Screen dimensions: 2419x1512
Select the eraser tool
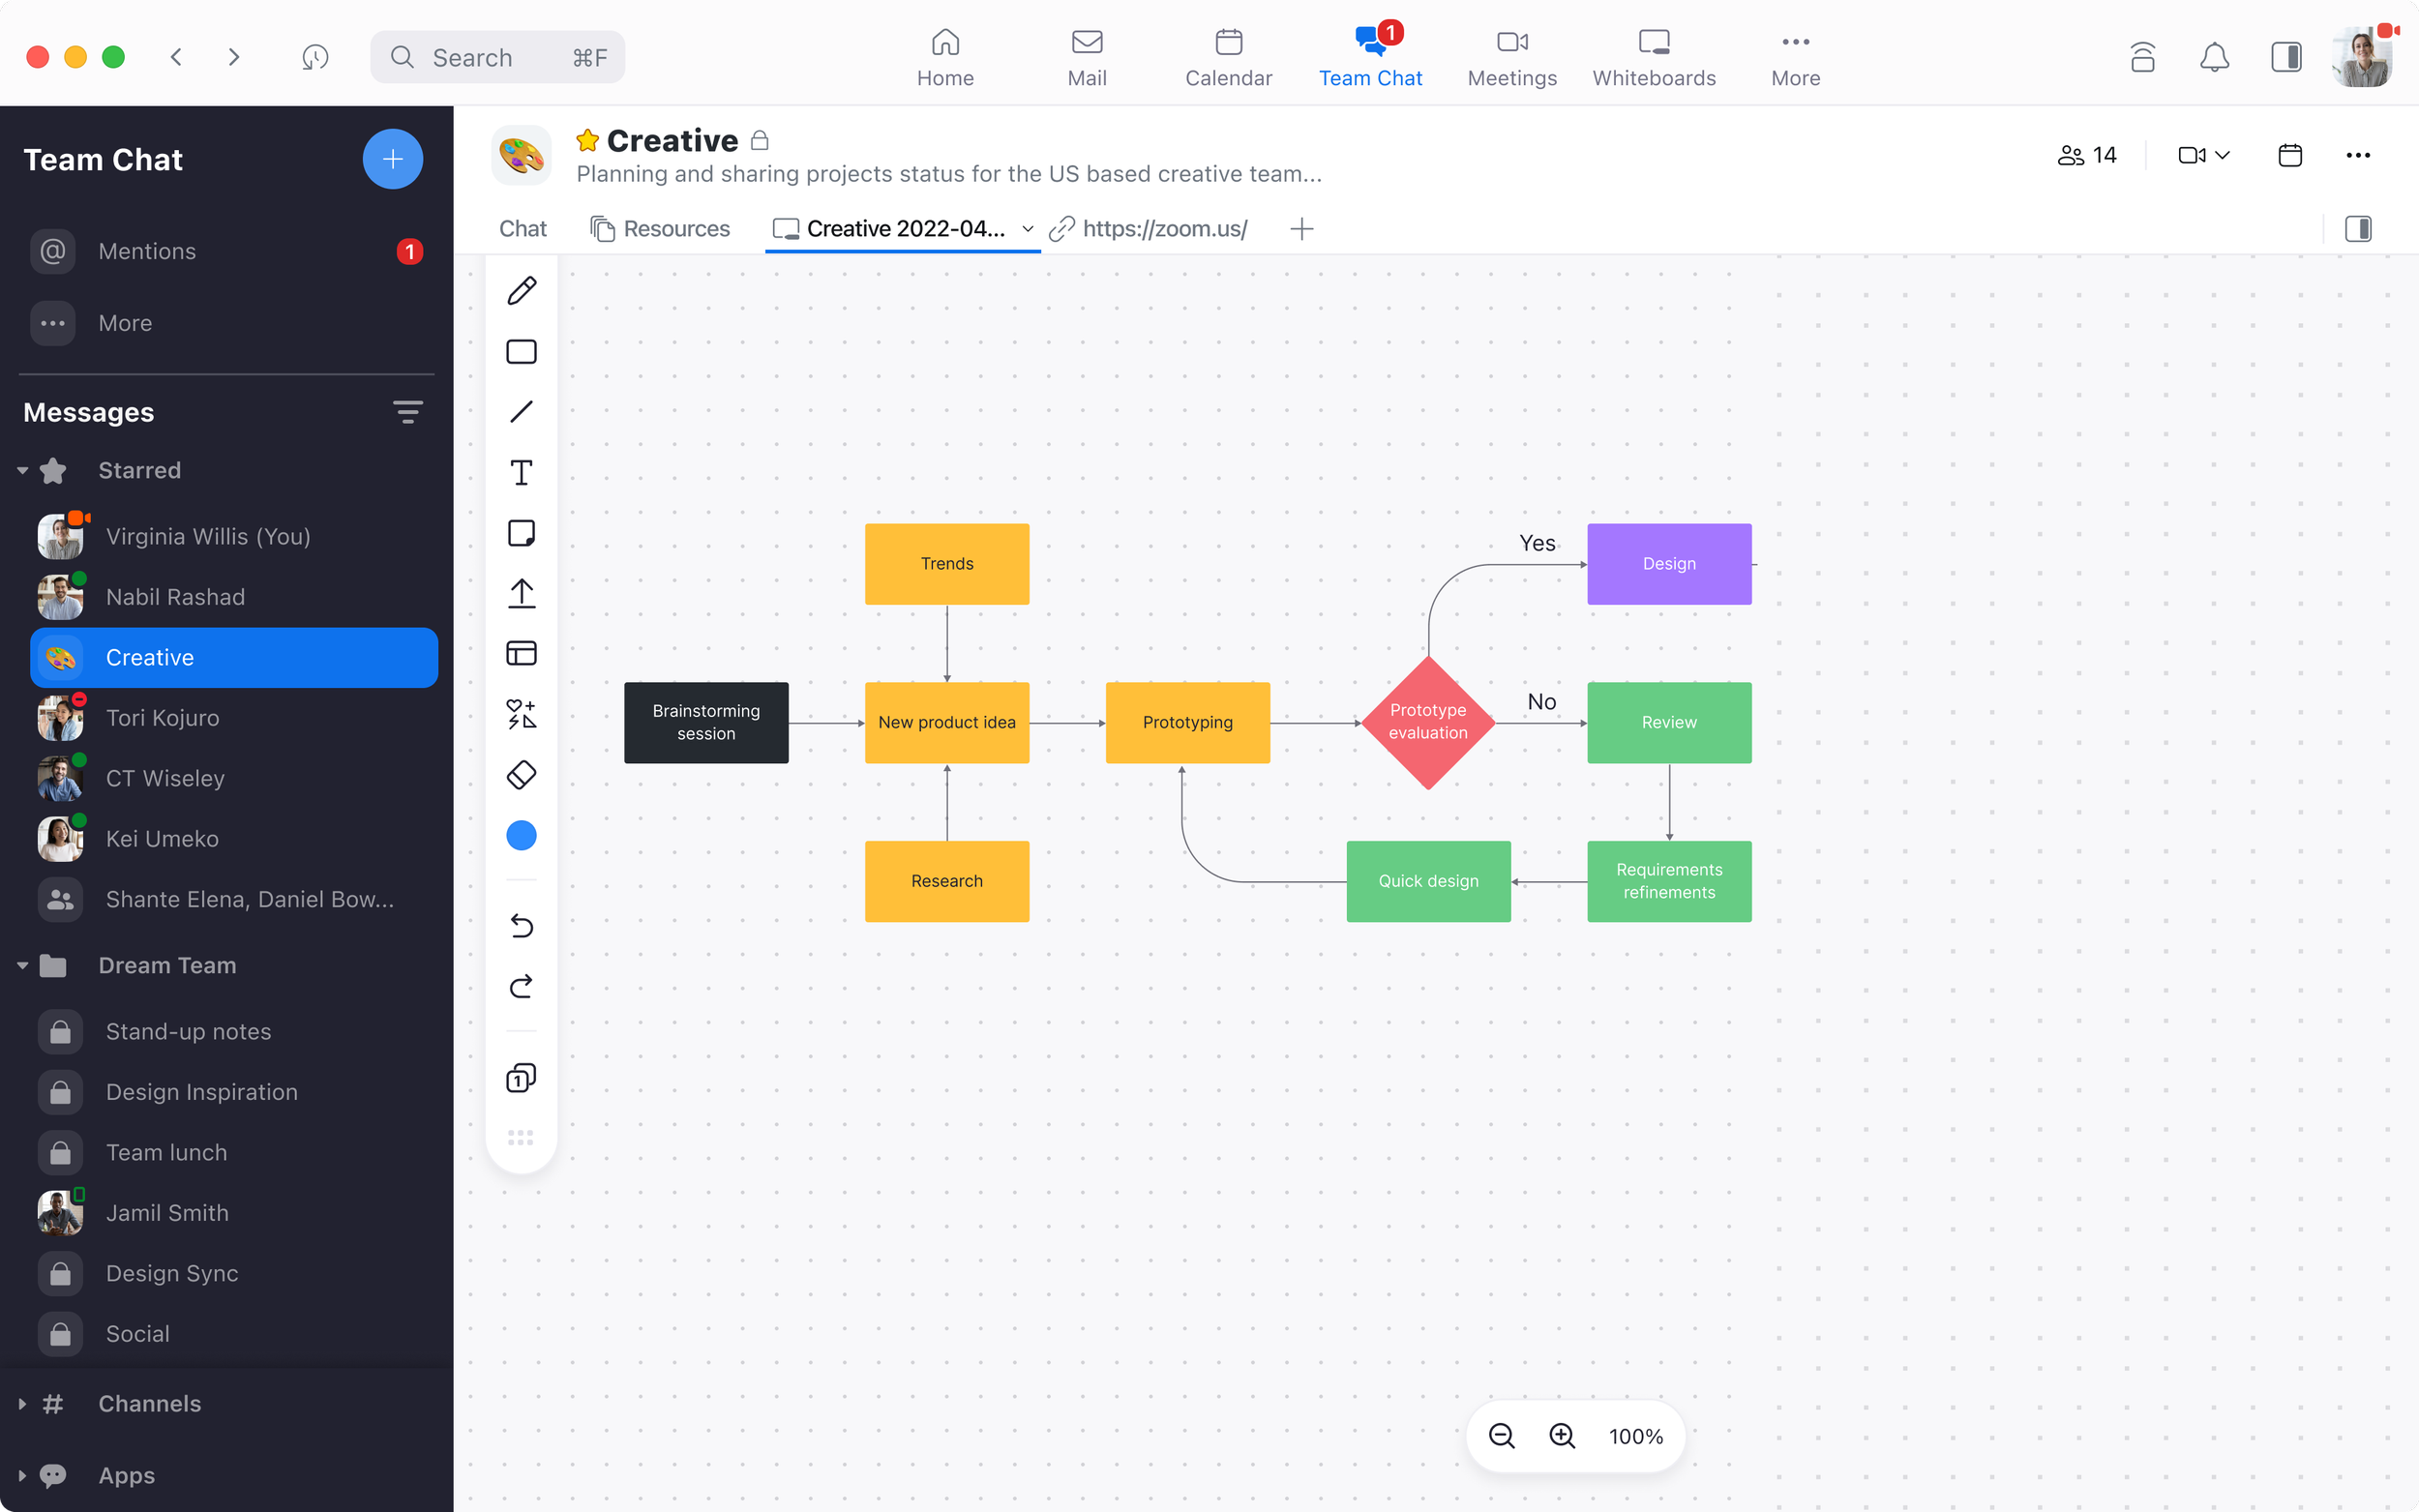coord(521,775)
